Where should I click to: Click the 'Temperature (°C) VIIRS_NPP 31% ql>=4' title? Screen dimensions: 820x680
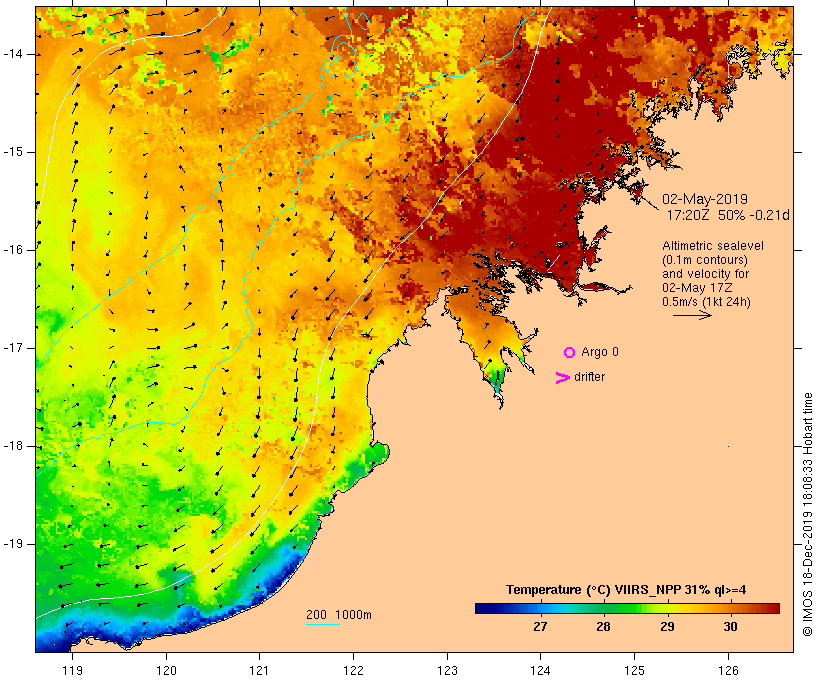coord(626,590)
